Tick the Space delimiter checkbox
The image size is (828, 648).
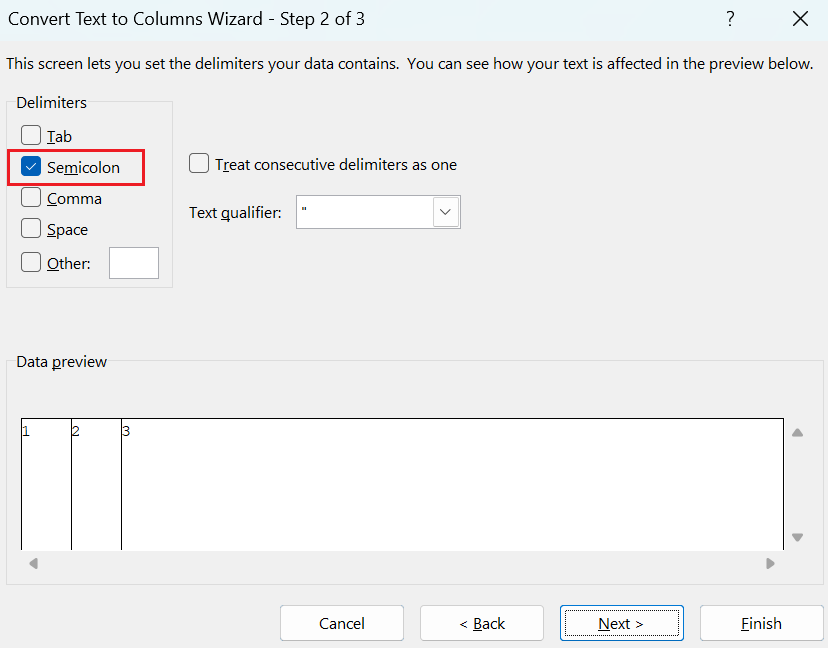(31, 229)
